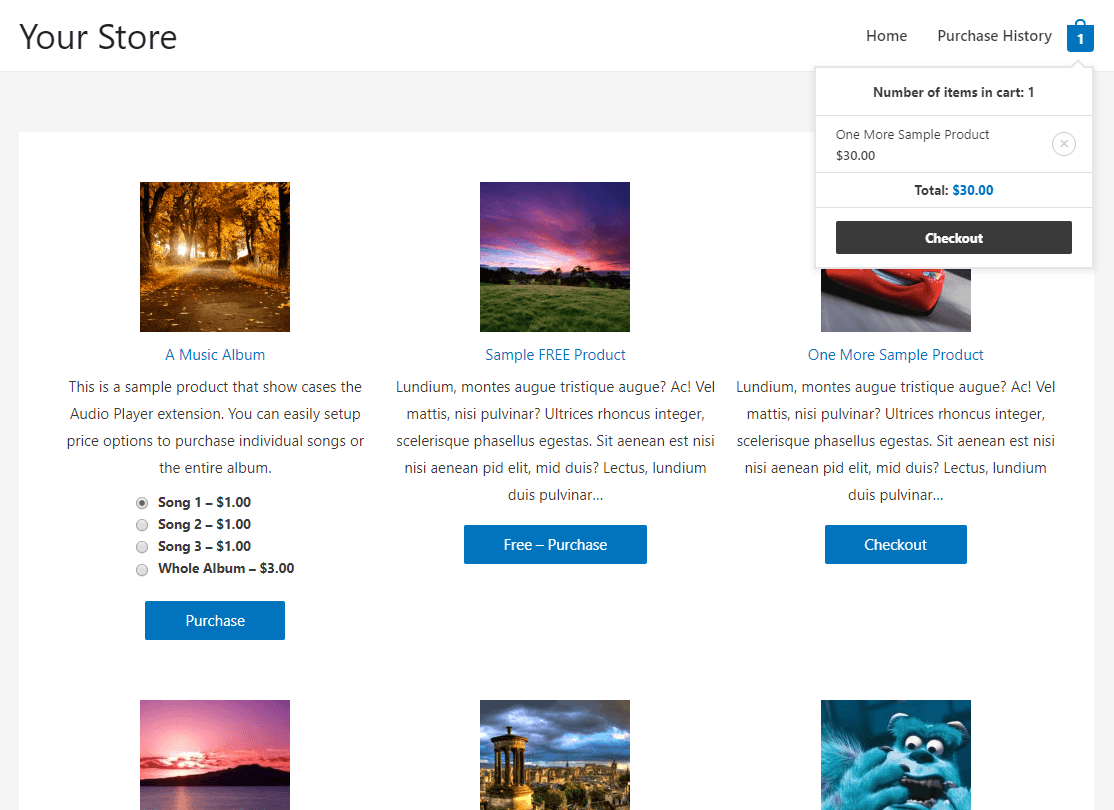This screenshot has height=810, width=1114.
Task: Open the Home menu item
Action: coord(886,35)
